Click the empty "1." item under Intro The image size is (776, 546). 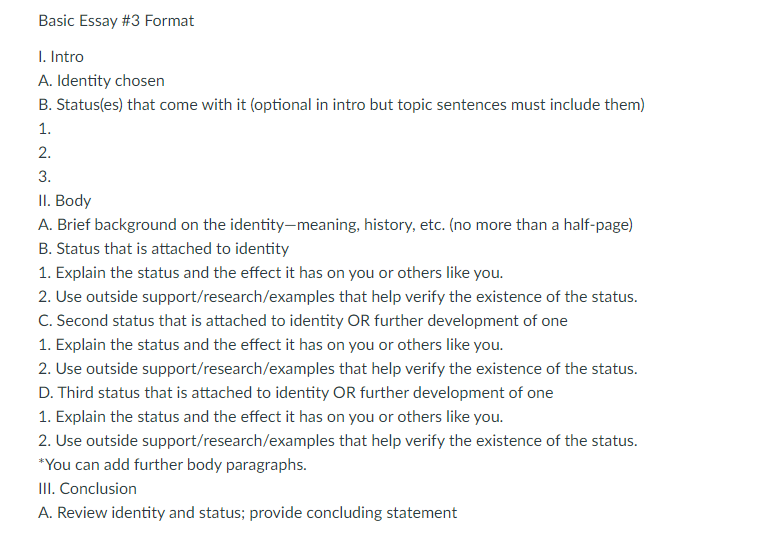(44, 129)
